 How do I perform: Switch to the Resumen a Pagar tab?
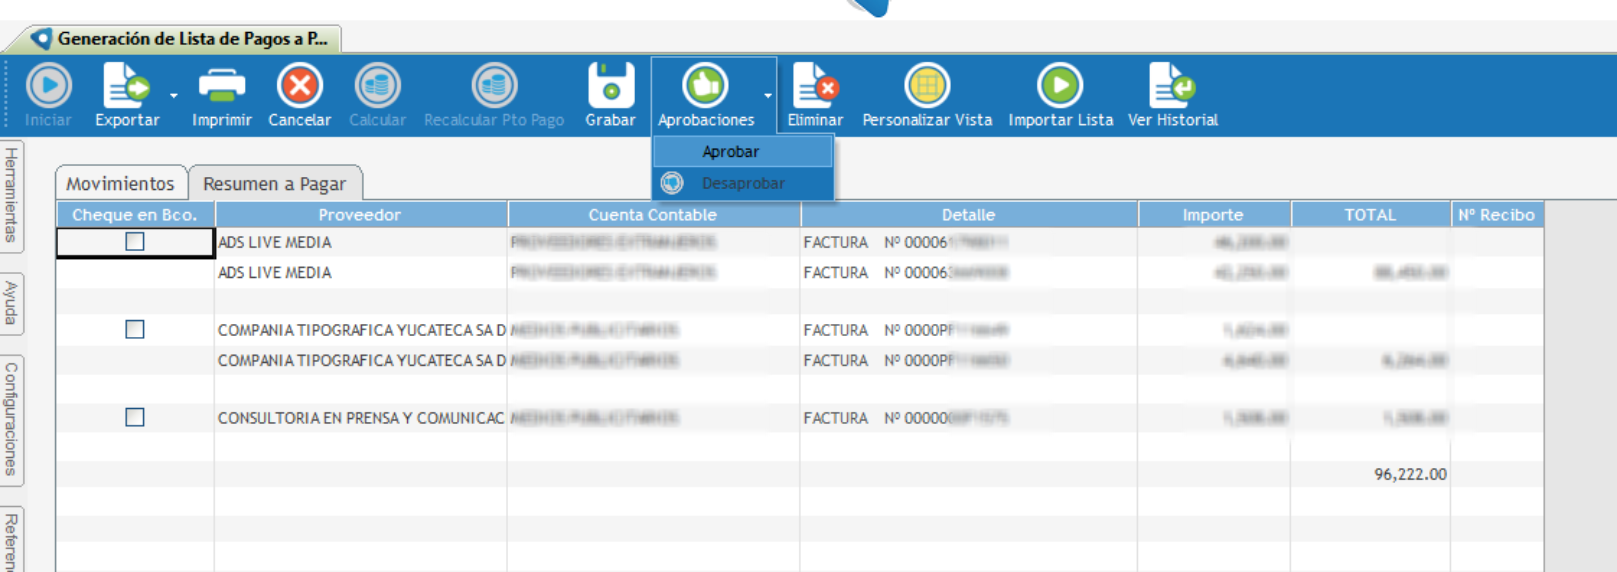tap(275, 184)
